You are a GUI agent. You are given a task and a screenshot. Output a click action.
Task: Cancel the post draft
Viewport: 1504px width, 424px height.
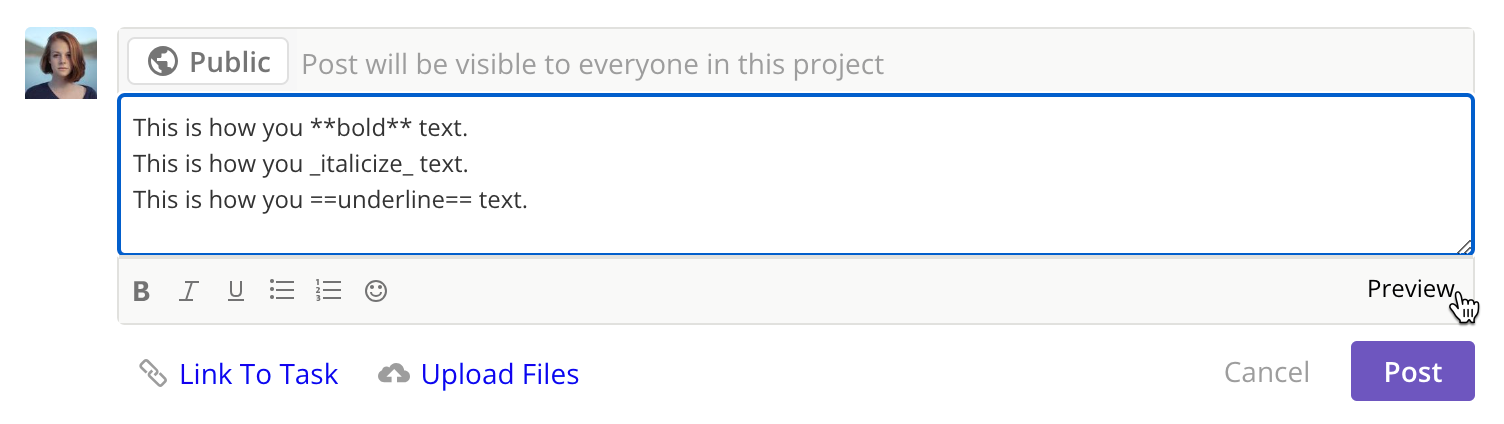coord(1266,372)
